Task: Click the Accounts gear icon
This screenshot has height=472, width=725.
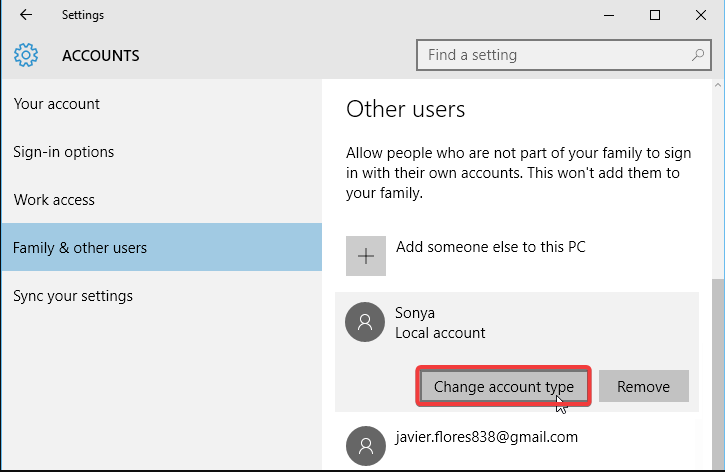Action: coord(26,55)
